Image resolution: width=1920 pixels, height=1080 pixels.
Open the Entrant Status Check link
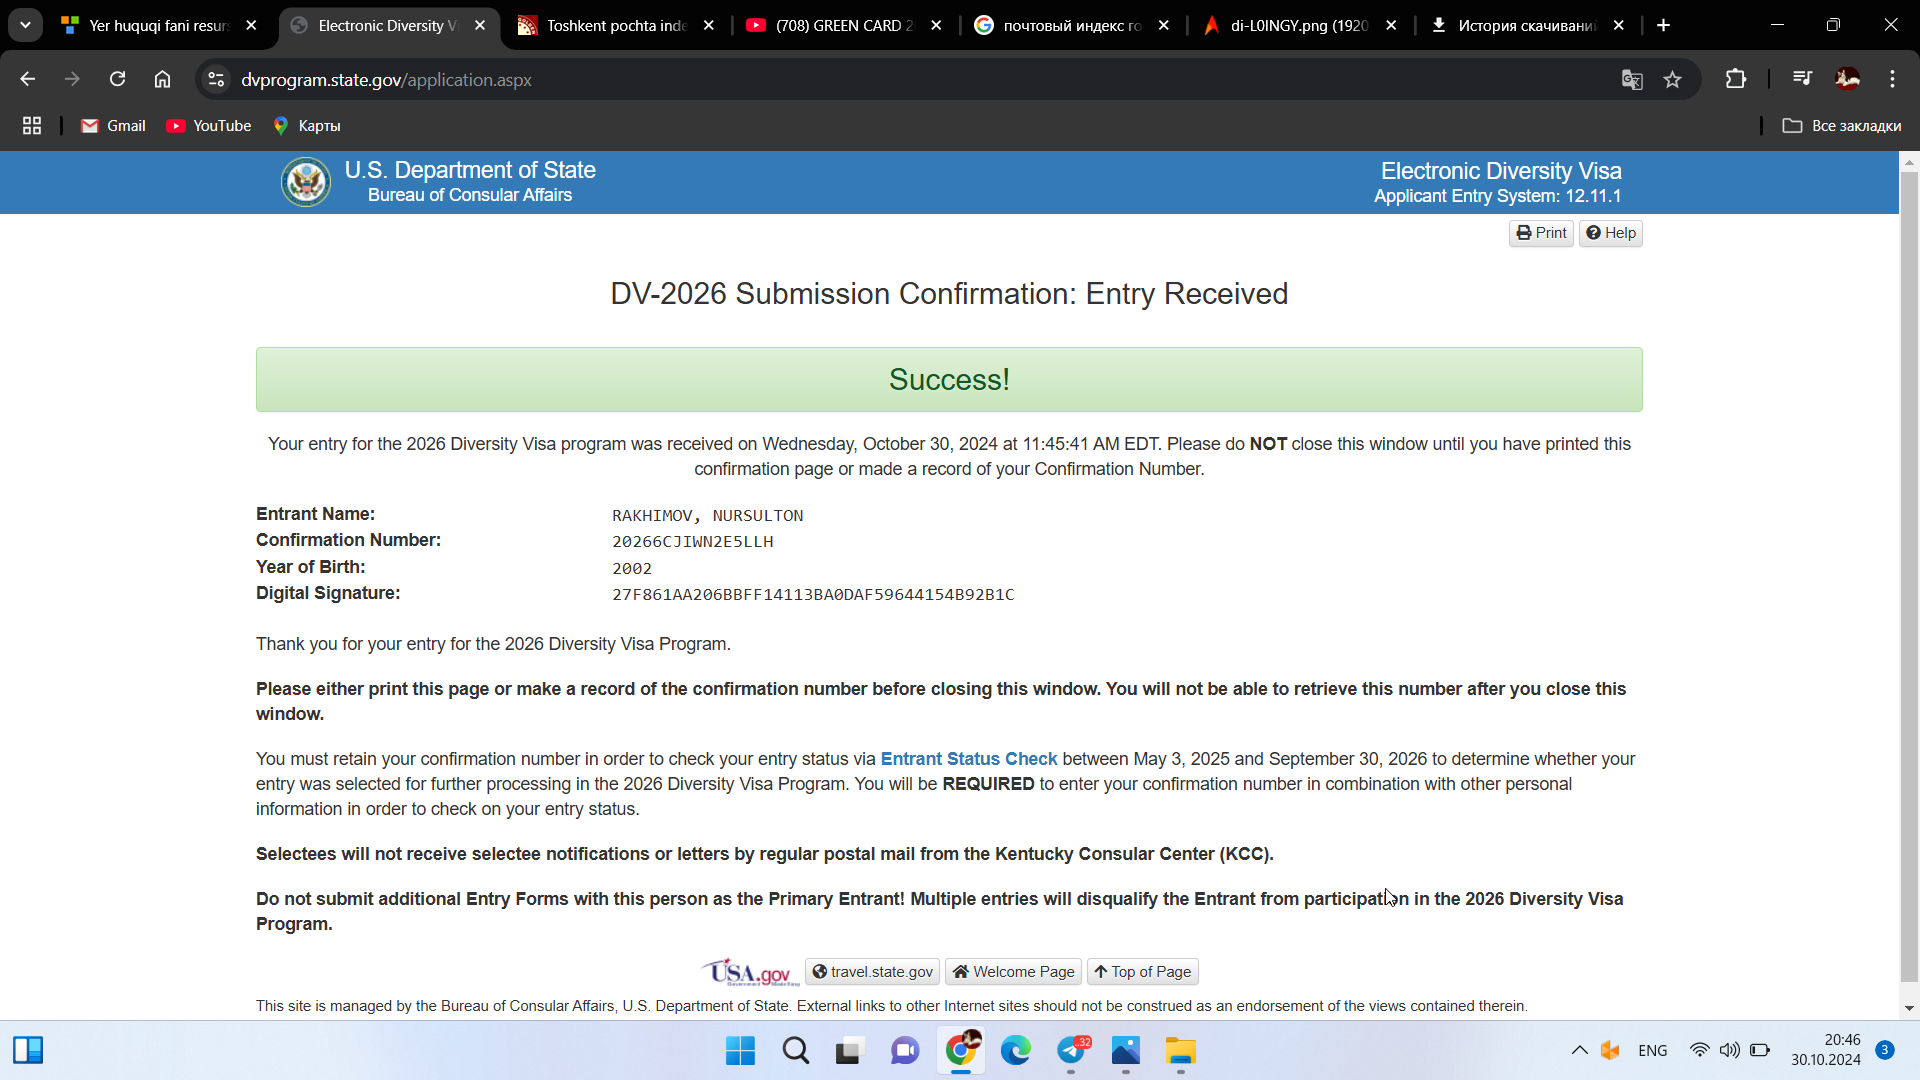(x=968, y=759)
